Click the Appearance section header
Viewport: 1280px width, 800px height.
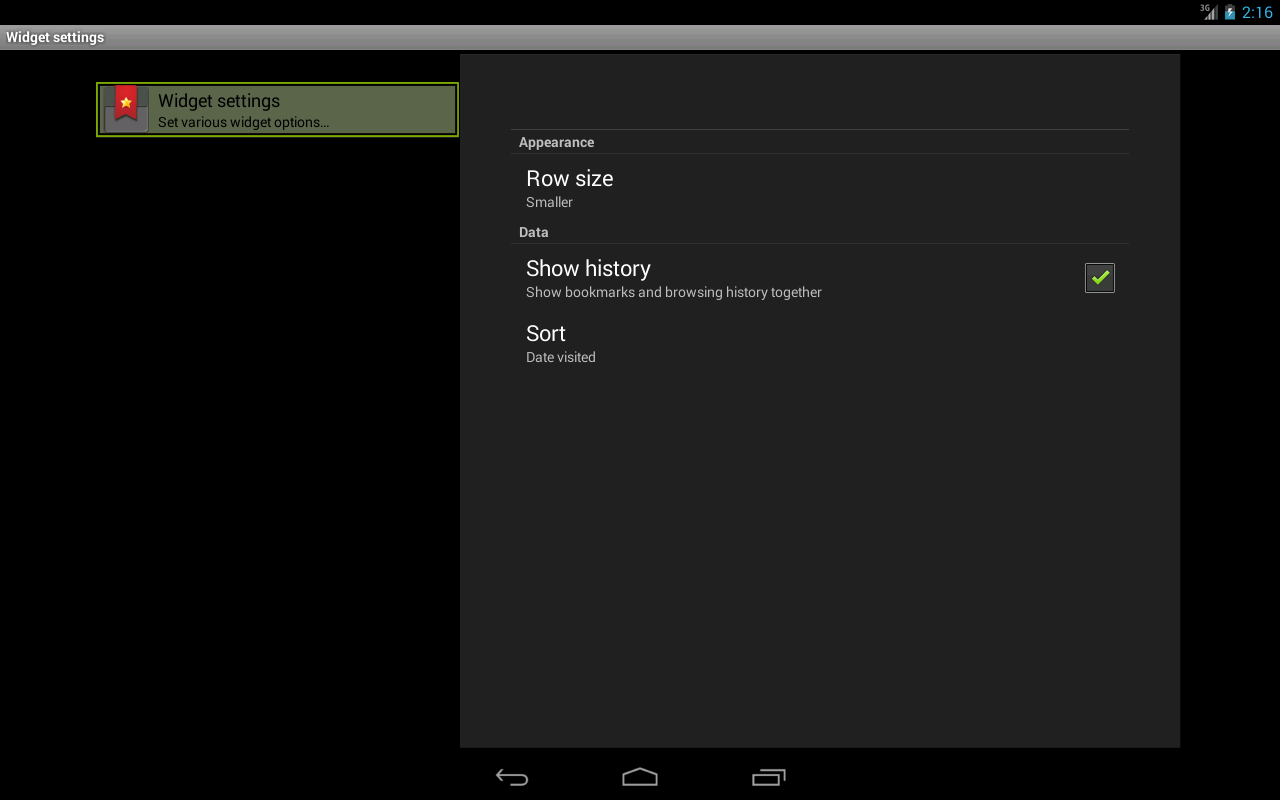pos(556,143)
